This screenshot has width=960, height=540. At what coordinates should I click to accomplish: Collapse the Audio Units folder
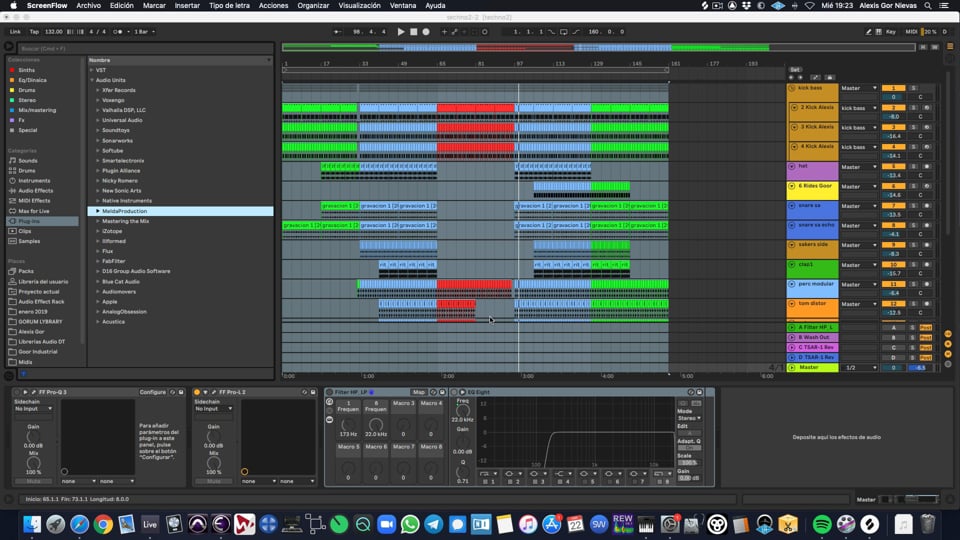[x=92, y=80]
